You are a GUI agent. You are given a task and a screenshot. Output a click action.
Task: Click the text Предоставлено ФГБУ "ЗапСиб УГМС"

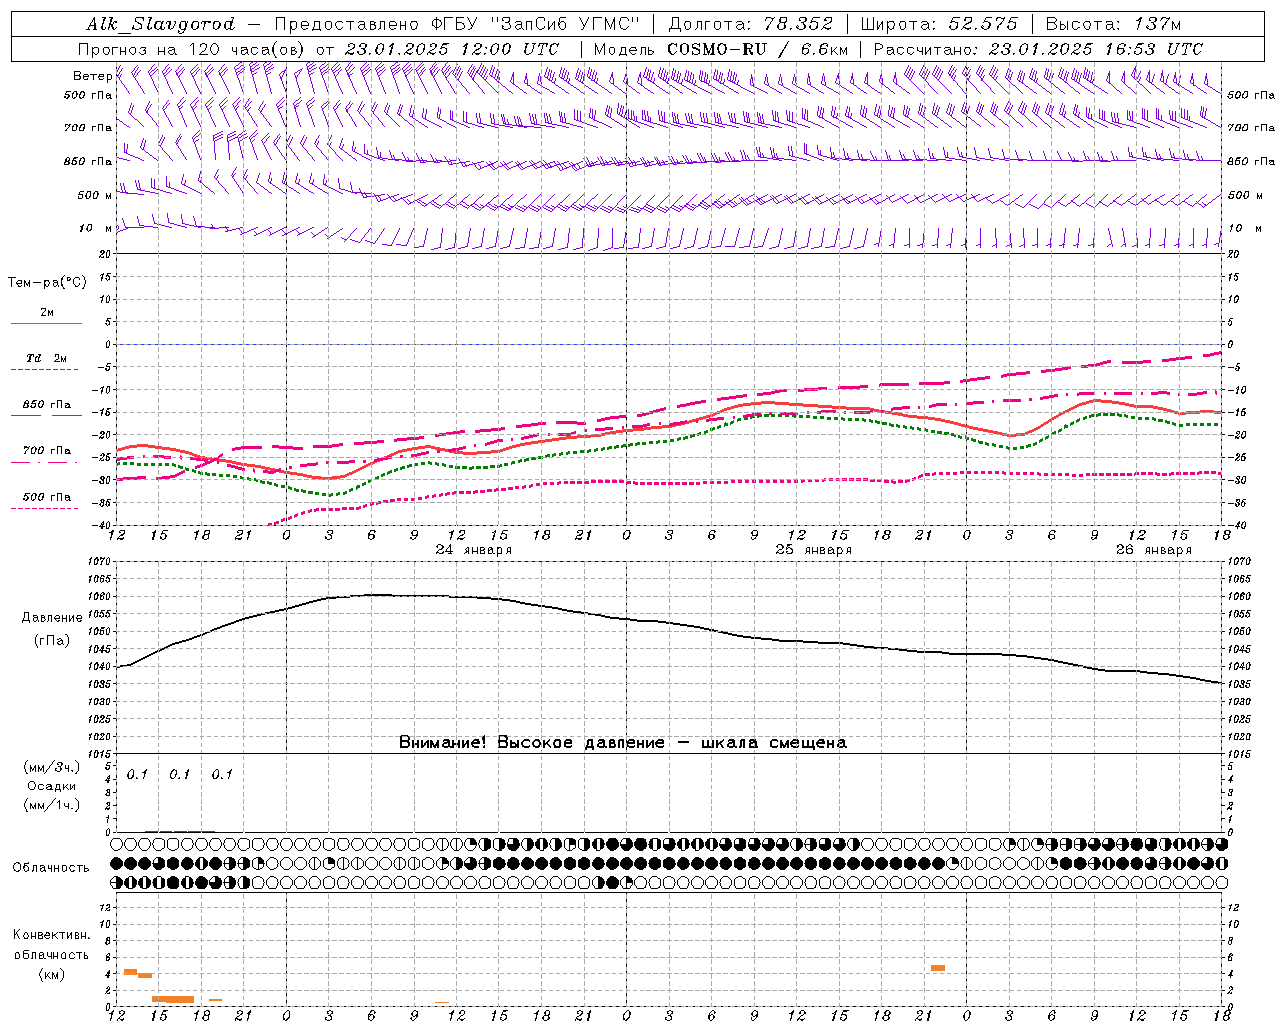click(x=456, y=24)
